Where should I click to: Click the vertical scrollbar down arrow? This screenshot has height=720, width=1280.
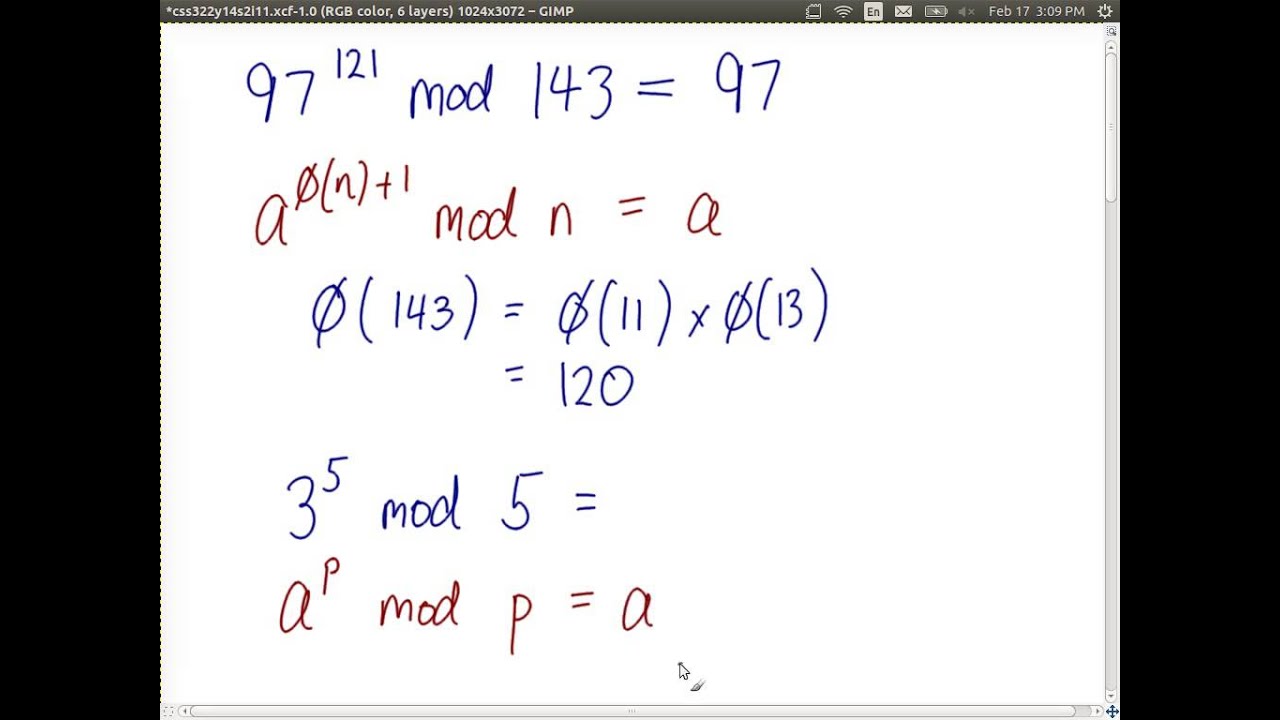click(x=1111, y=696)
